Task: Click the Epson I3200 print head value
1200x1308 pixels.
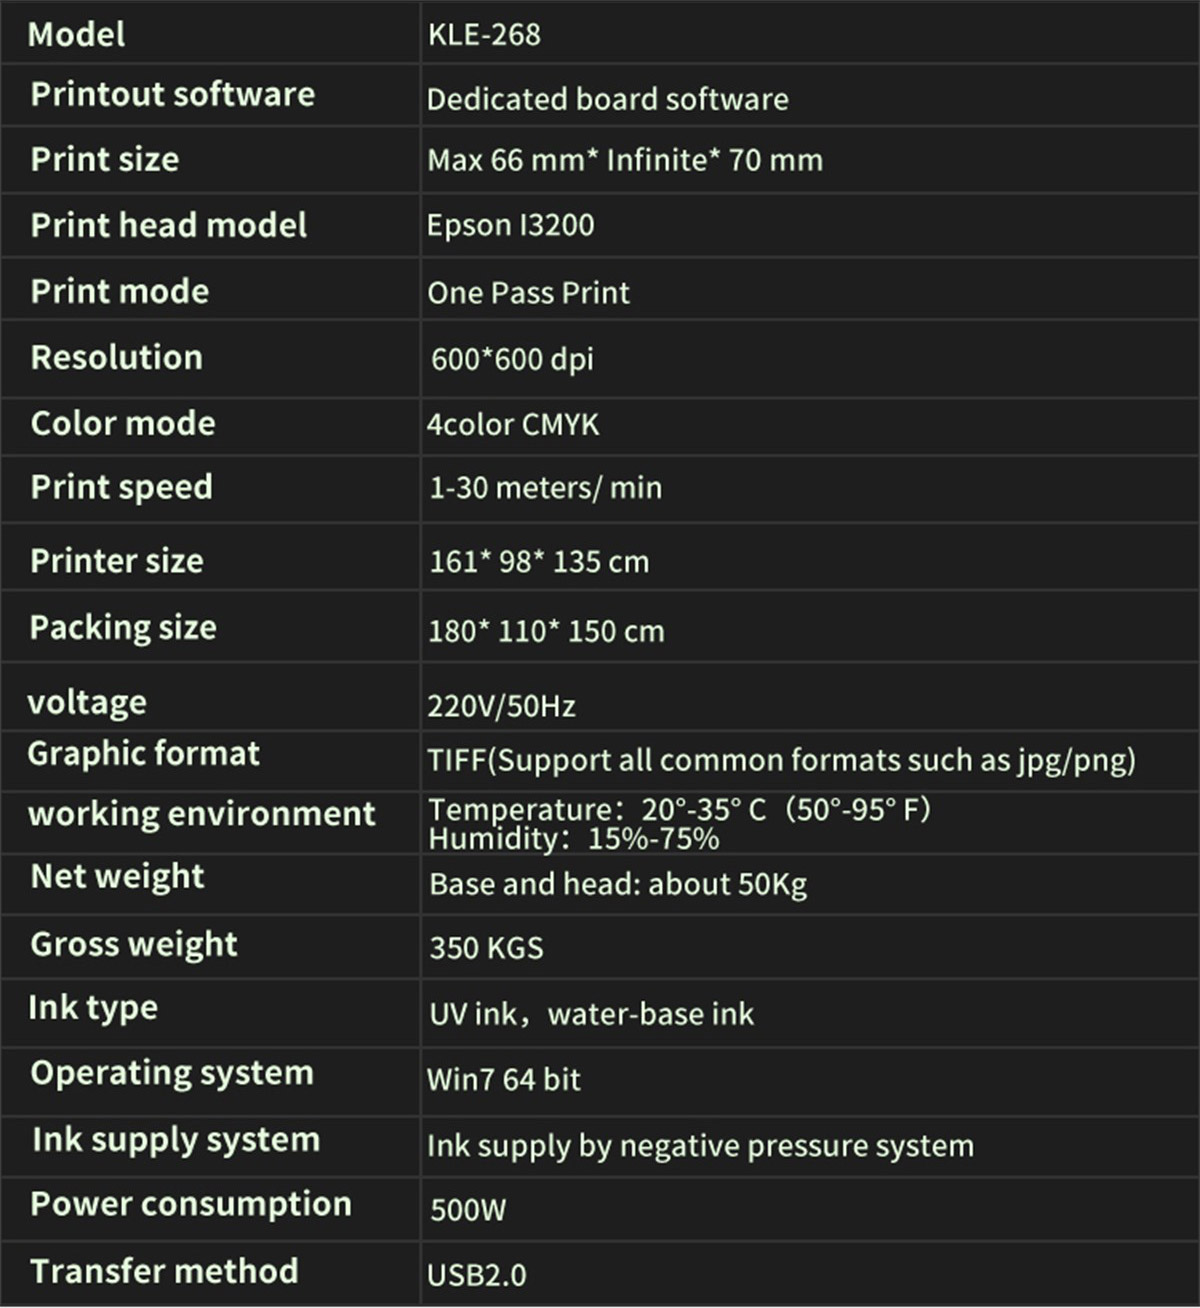Action: click(x=510, y=225)
